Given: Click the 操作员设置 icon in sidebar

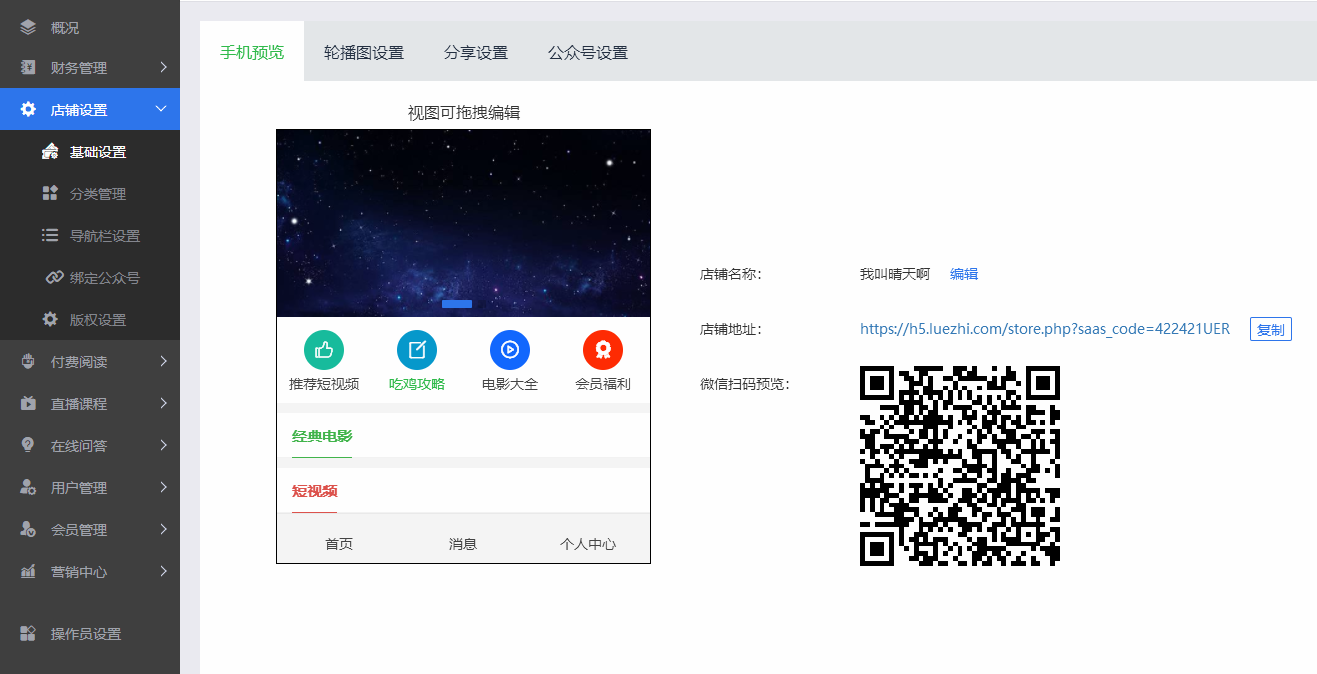Looking at the screenshot, I should [x=28, y=634].
